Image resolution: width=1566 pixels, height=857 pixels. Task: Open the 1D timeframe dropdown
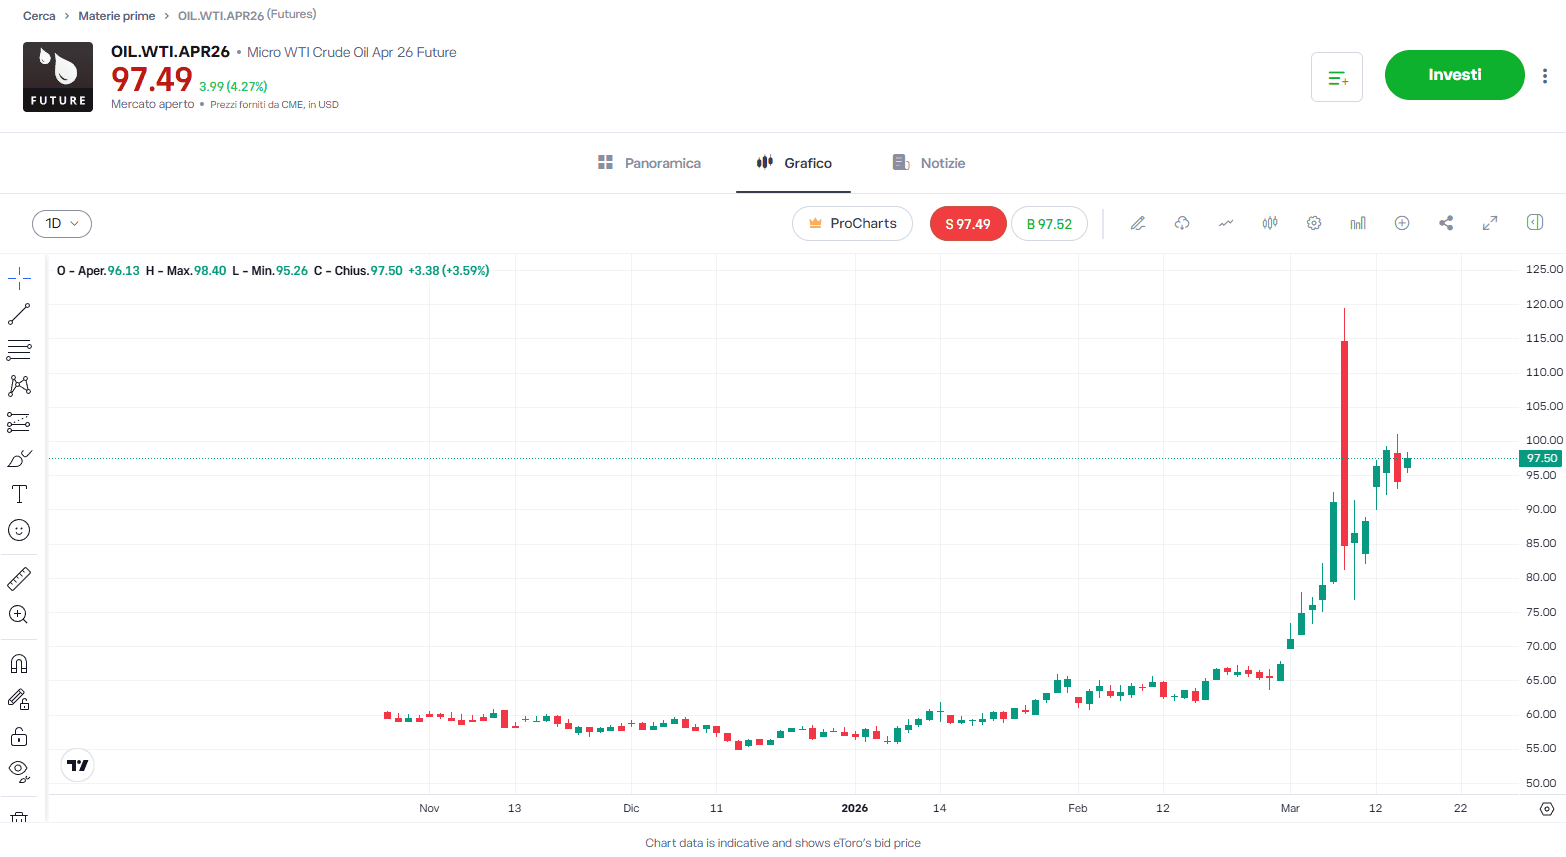click(x=62, y=224)
